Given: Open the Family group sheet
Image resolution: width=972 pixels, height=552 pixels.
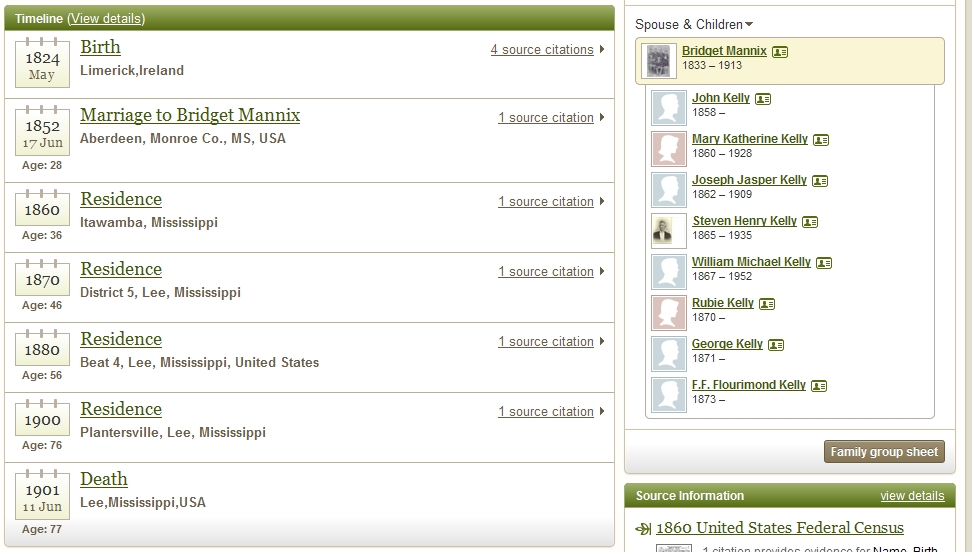Looking at the screenshot, I should (x=884, y=452).
